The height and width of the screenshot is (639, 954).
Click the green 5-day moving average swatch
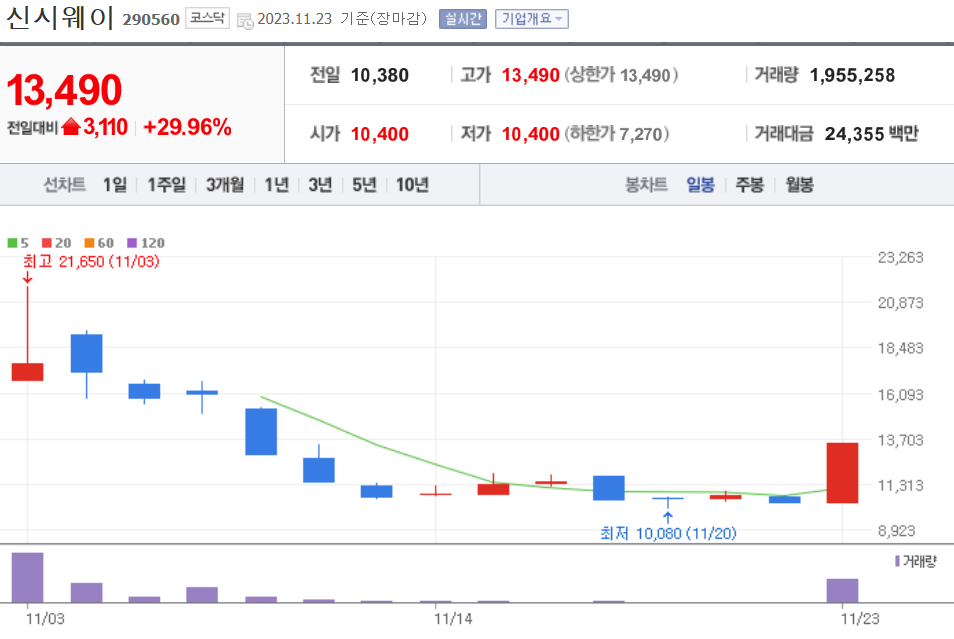coord(12,243)
